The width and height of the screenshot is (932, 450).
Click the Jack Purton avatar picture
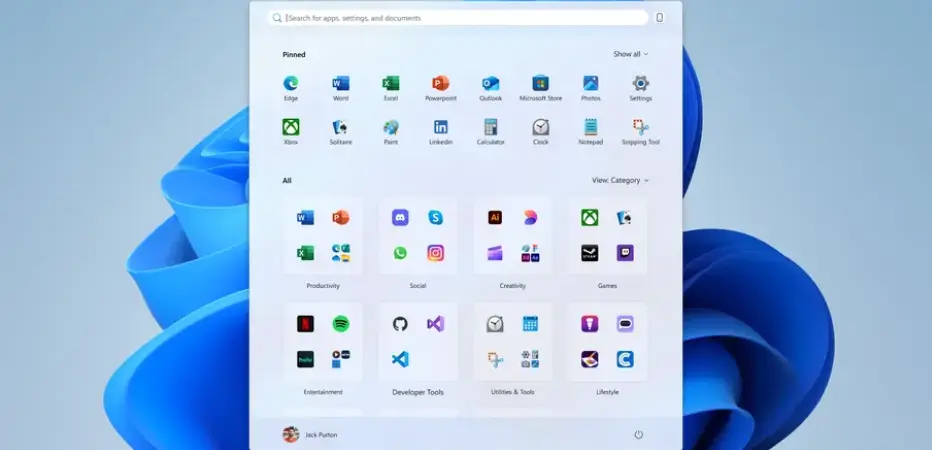(291, 435)
